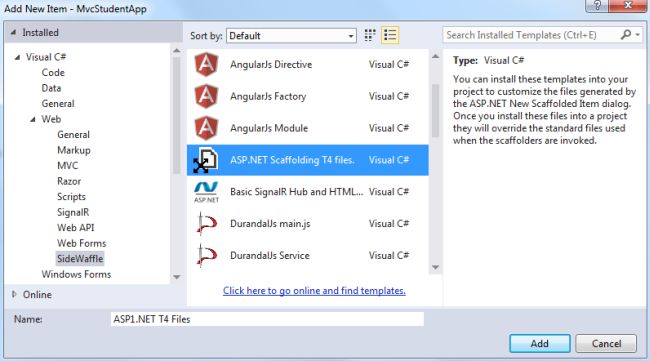Select the Razor category
Viewport: 650px width, 361px height.
coord(69,181)
